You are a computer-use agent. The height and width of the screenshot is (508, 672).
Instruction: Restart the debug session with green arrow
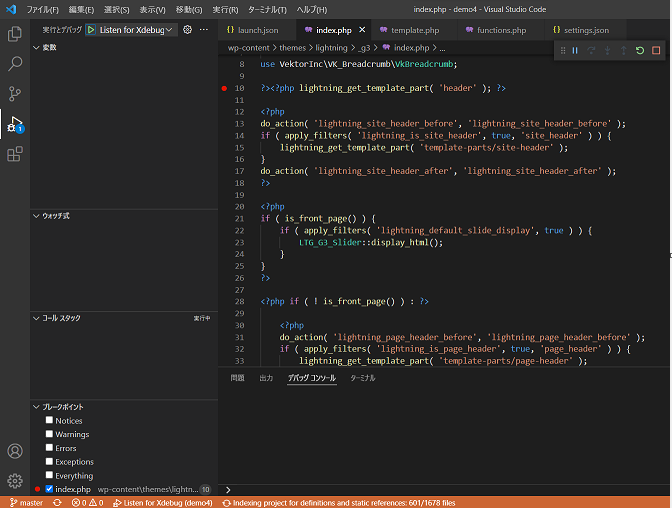point(640,50)
